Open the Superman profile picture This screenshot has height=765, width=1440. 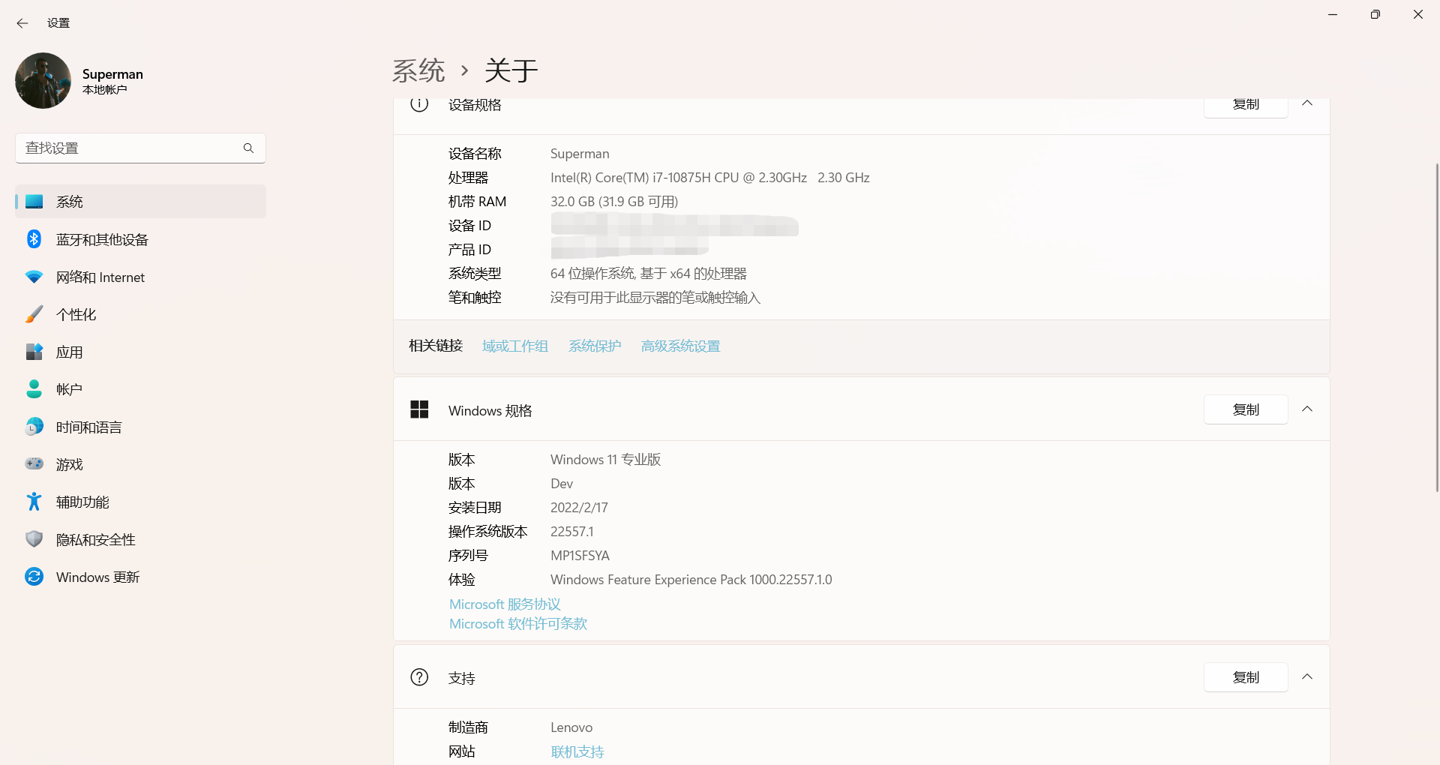43,81
